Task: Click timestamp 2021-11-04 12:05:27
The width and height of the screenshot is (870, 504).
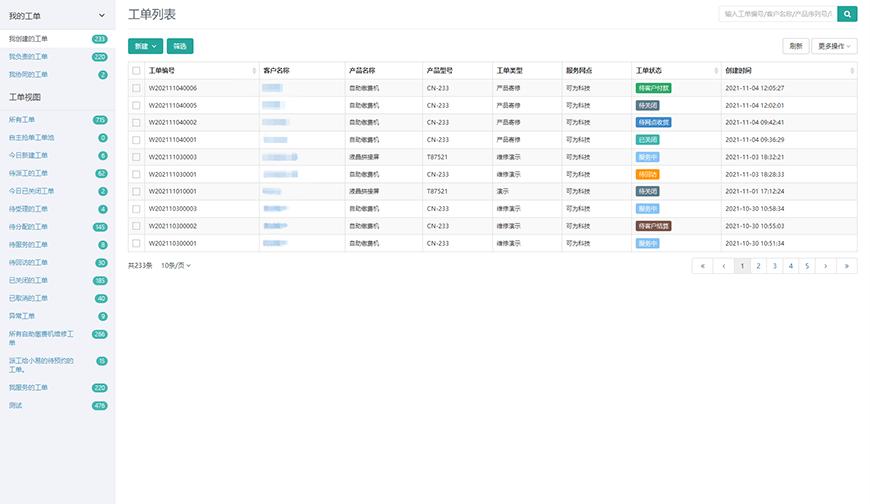Action: pyautogui.click(x=755, y=88)
